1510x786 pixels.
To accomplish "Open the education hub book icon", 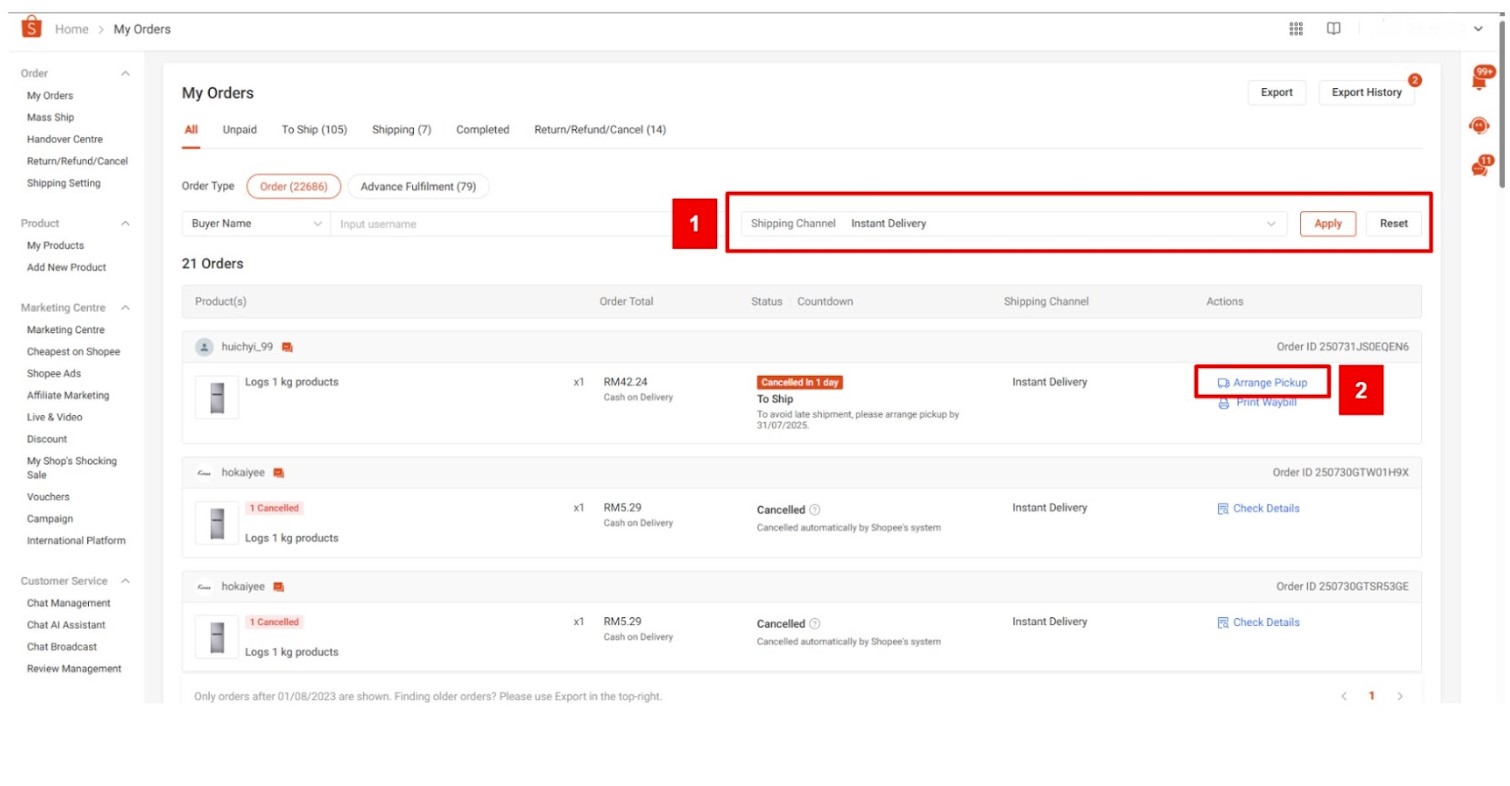I will tap(1334, 28).
